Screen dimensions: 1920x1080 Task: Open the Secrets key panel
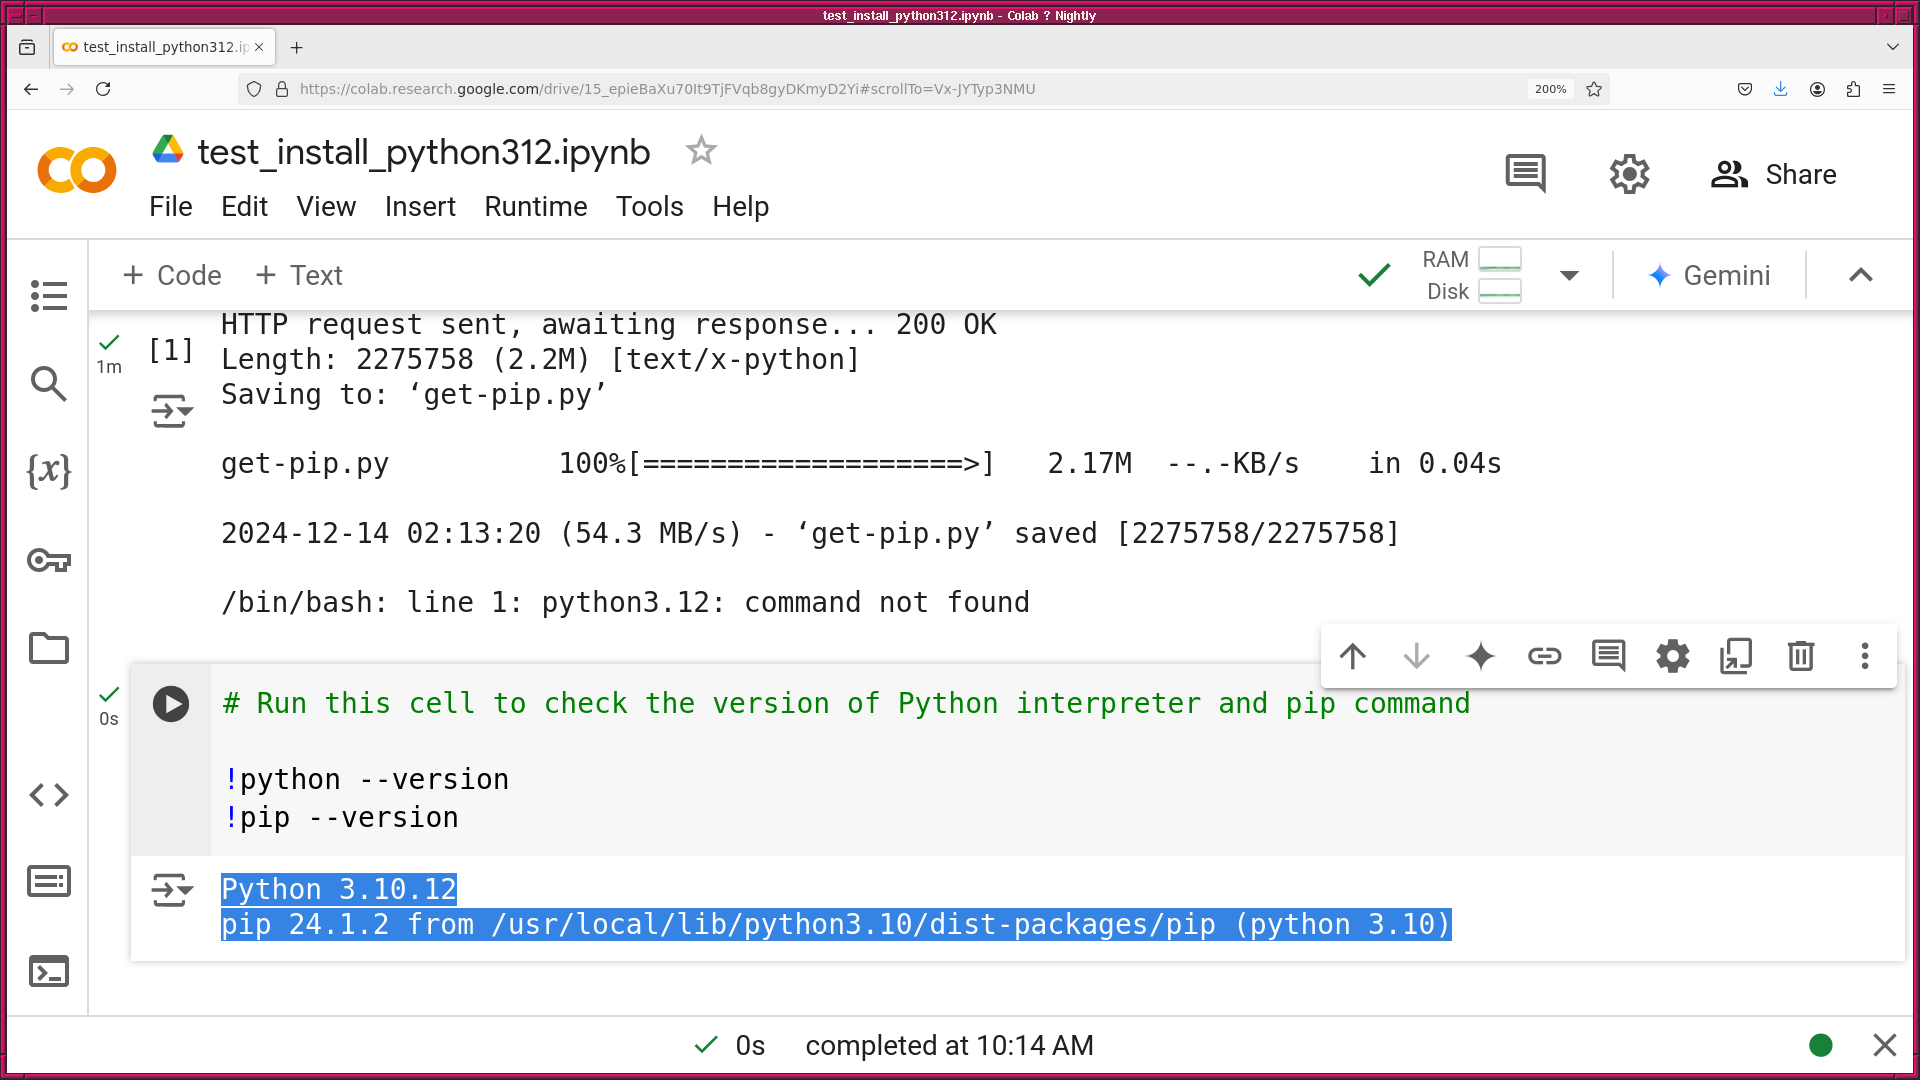pyautogui.click(x=48, y=560)
